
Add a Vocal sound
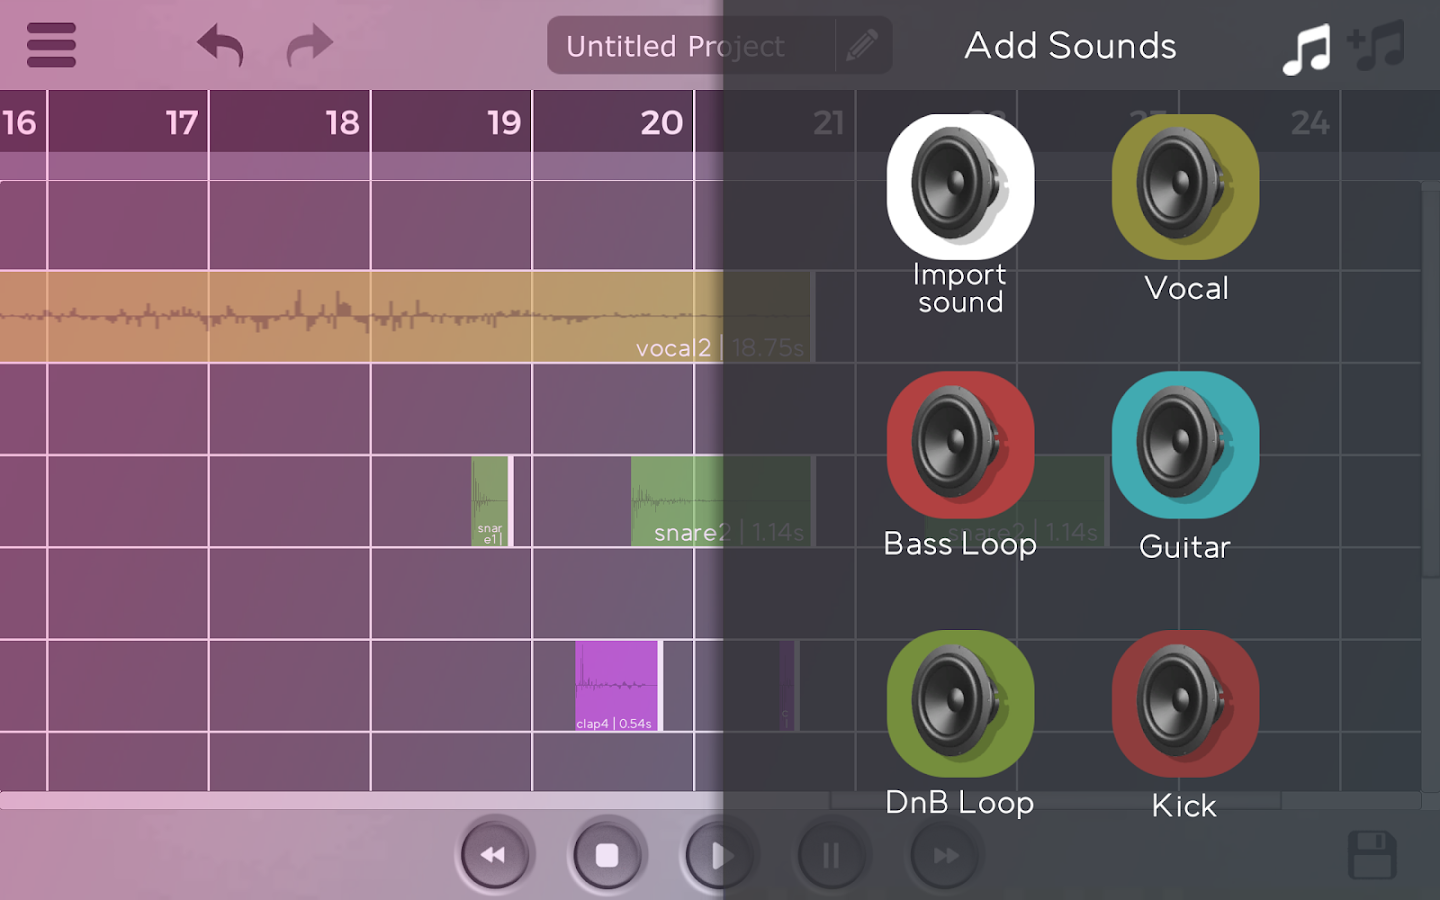tap(1185, 187)
